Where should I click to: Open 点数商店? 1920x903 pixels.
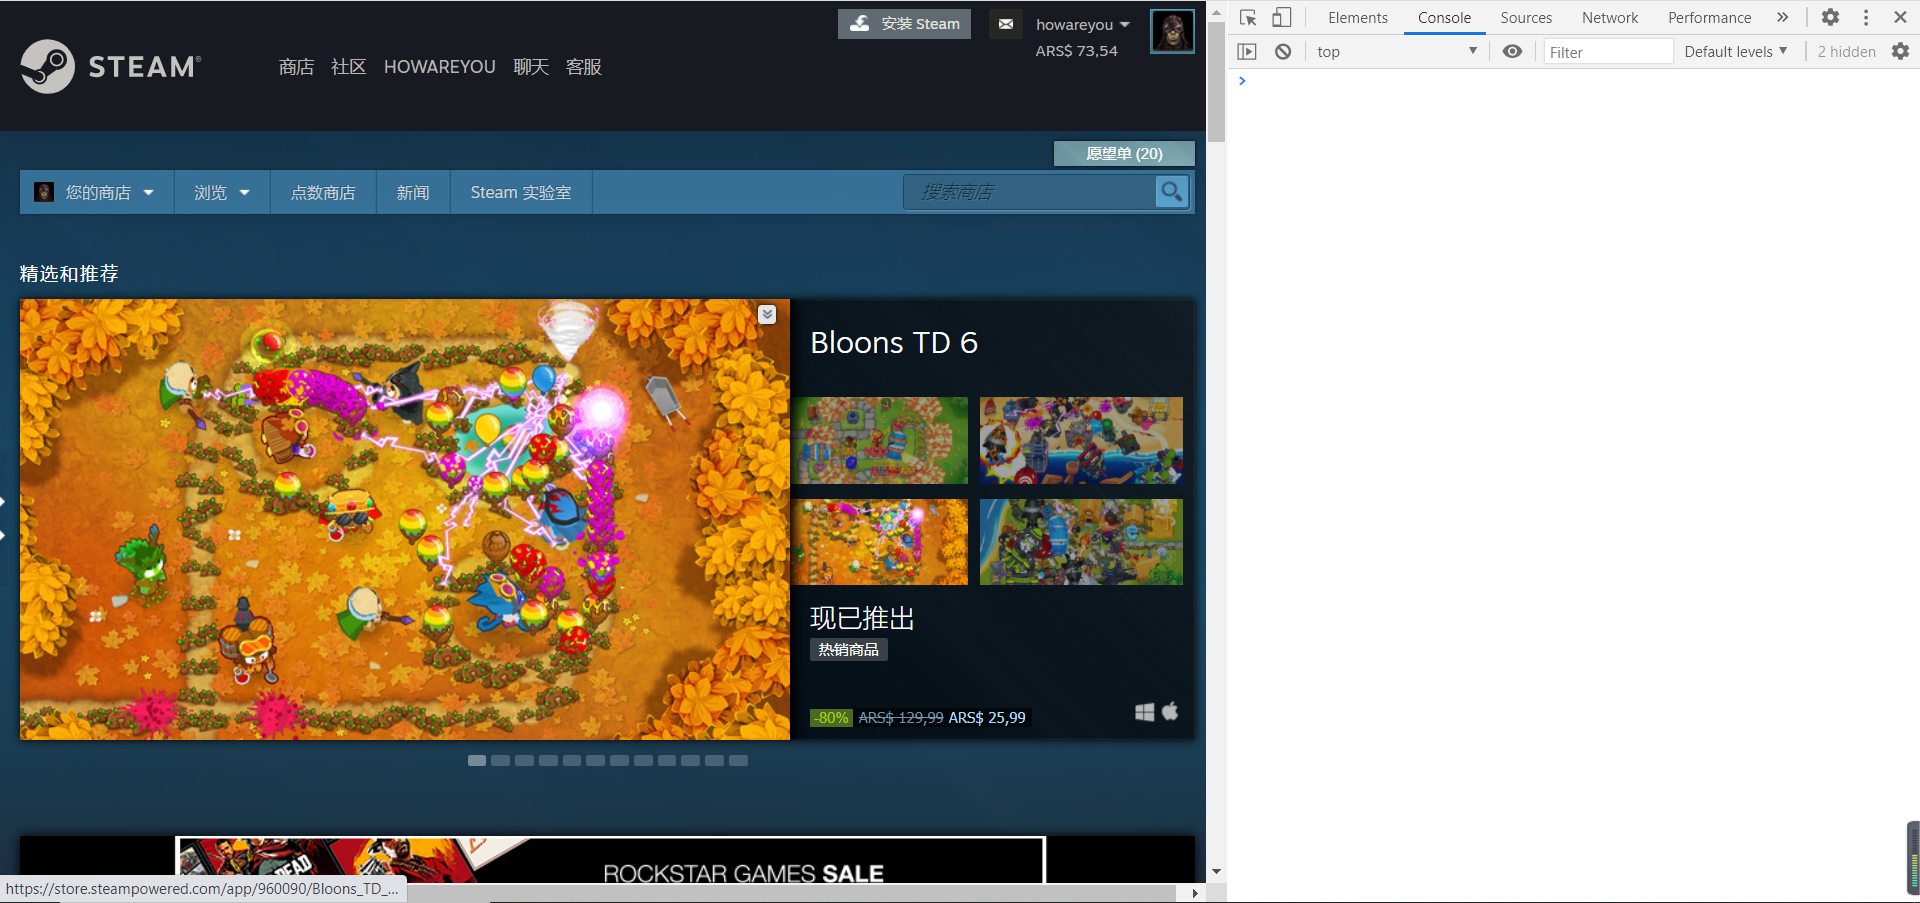pos(323,192)
